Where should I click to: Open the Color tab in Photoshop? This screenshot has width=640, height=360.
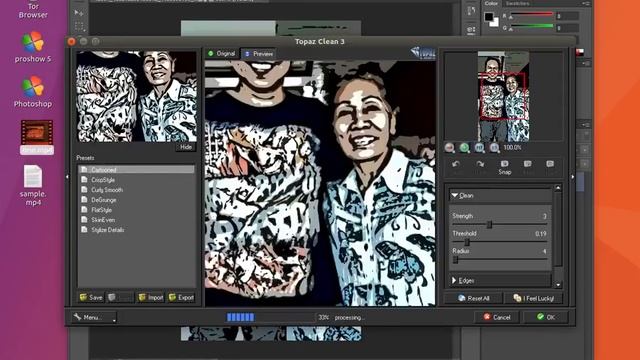(491, 3)
